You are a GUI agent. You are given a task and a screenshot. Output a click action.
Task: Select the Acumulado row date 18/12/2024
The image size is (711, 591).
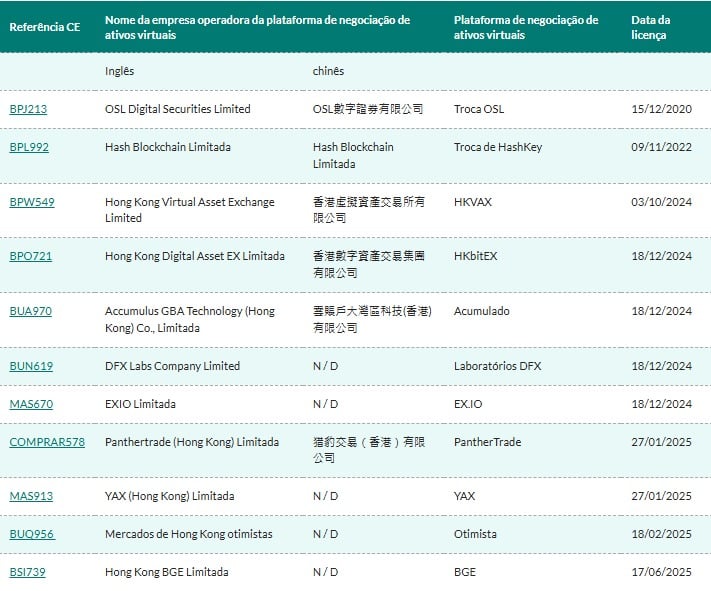click(x=662, y=311)
